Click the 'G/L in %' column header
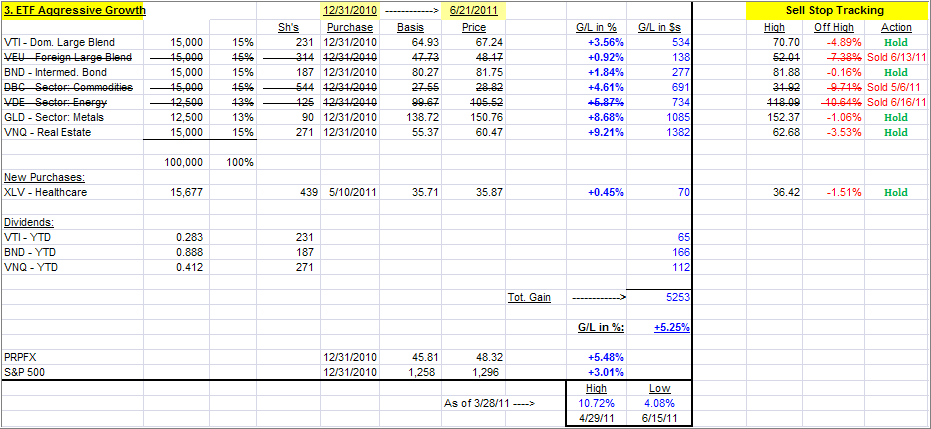This screenshot has width=931, height=429. (596, 27)
